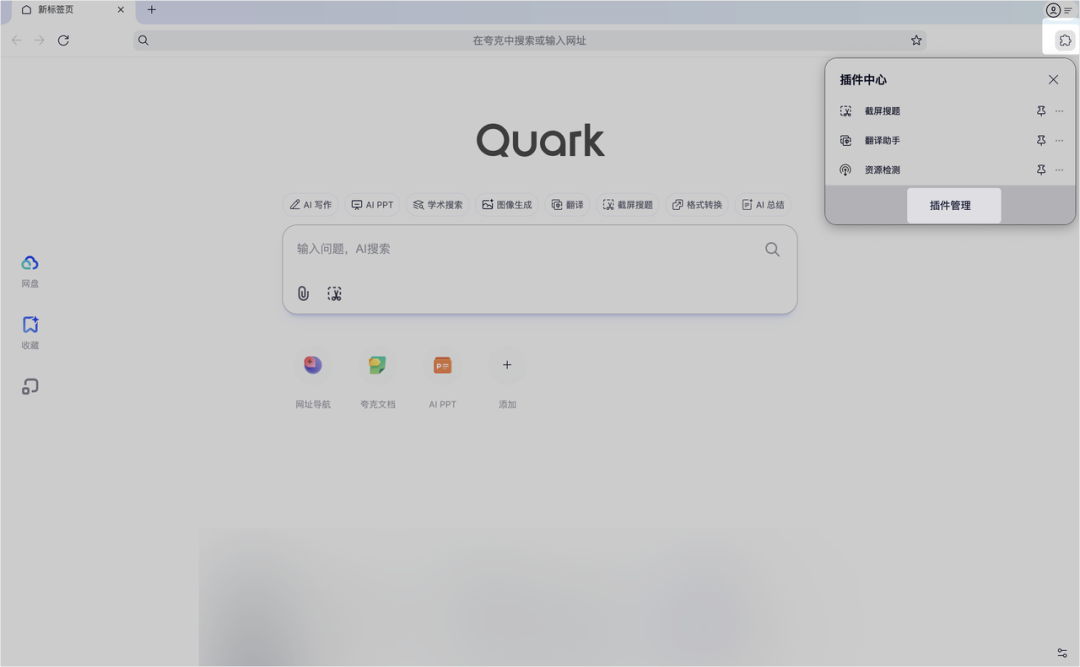Screen dimensions: 1080x667
Task: Open AI PPT shortcut tile
Action: point(442,379)
